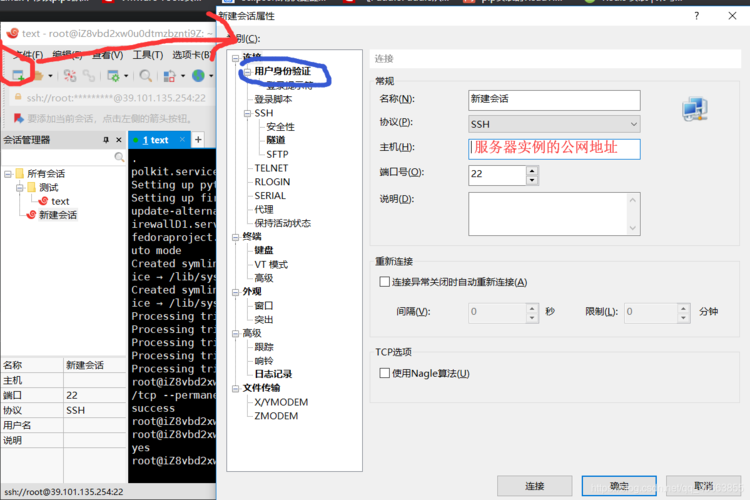Viewport: 750px width, 500px height.
Task: Enable the 使用Nagle算法 checkbox
Action: [385, 373]
